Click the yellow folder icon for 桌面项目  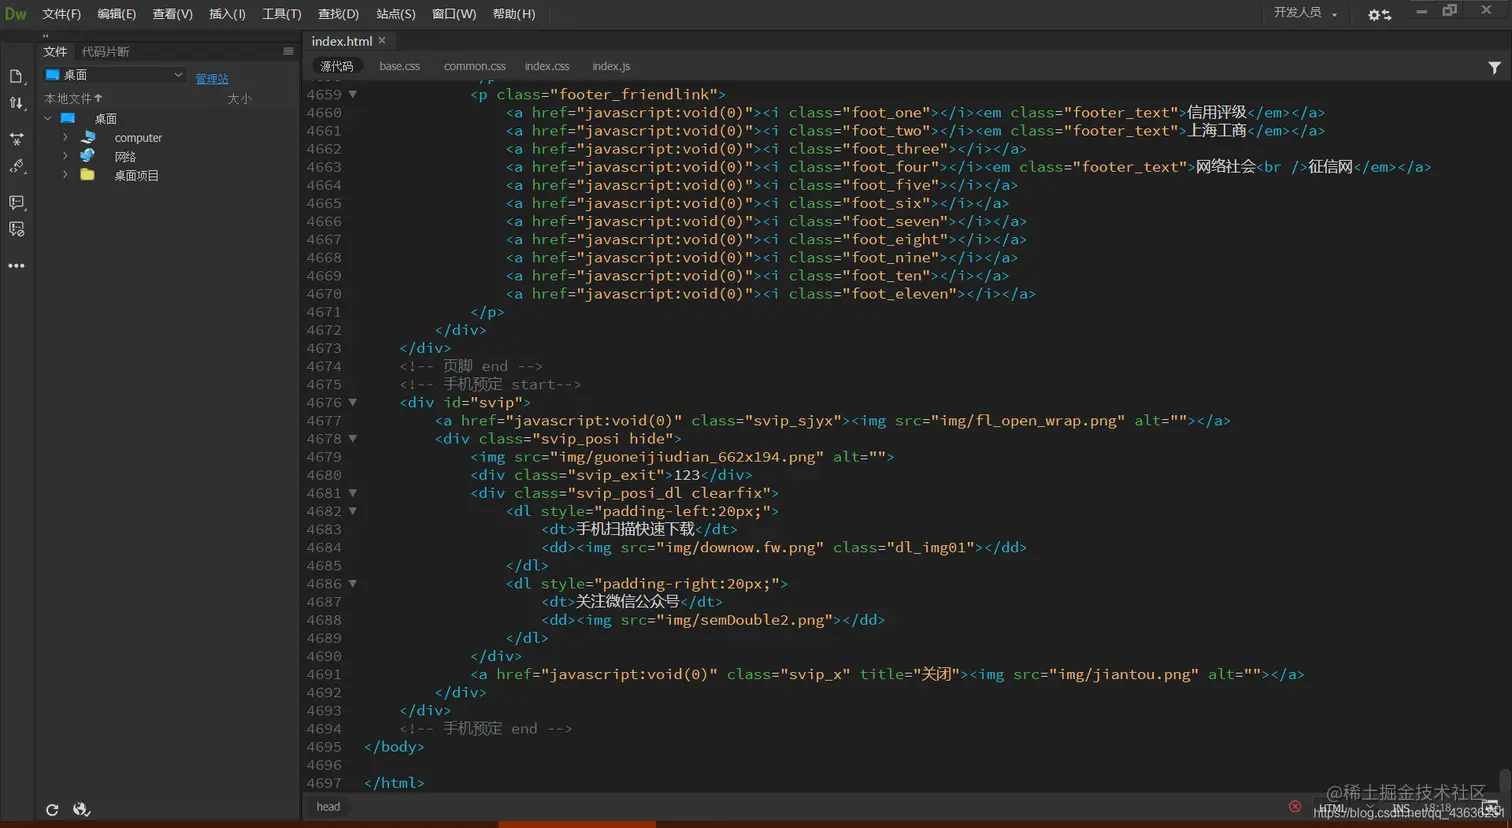coord(88,175)
